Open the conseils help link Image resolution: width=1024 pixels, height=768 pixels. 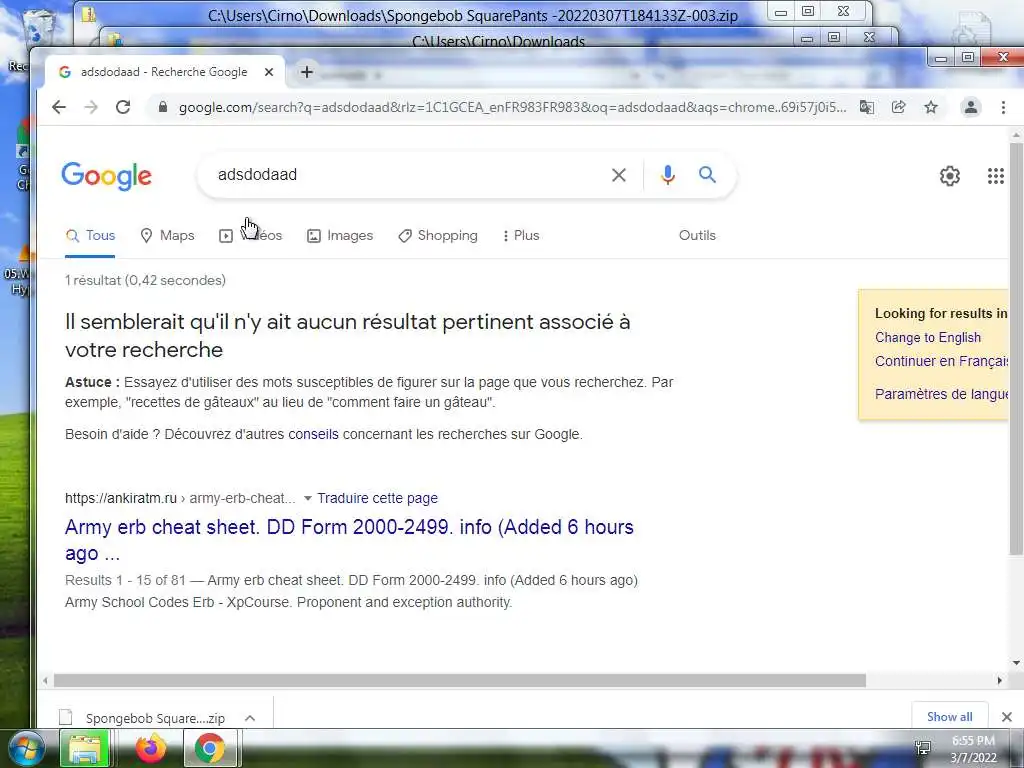(x=313, y=434)
